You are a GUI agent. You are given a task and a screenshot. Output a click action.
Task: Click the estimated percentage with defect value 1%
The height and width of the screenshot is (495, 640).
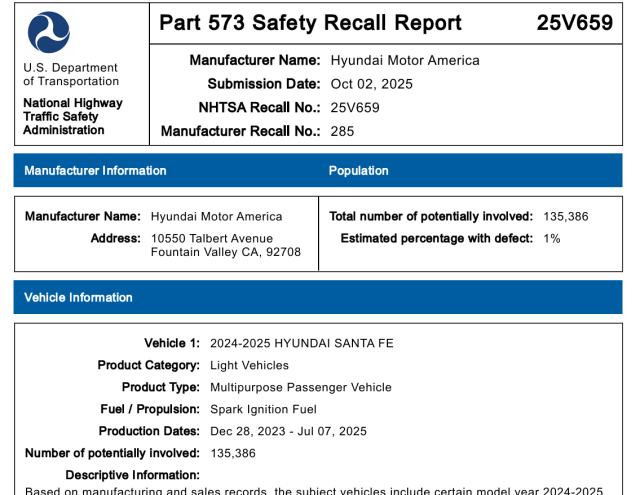coord(552,239)
